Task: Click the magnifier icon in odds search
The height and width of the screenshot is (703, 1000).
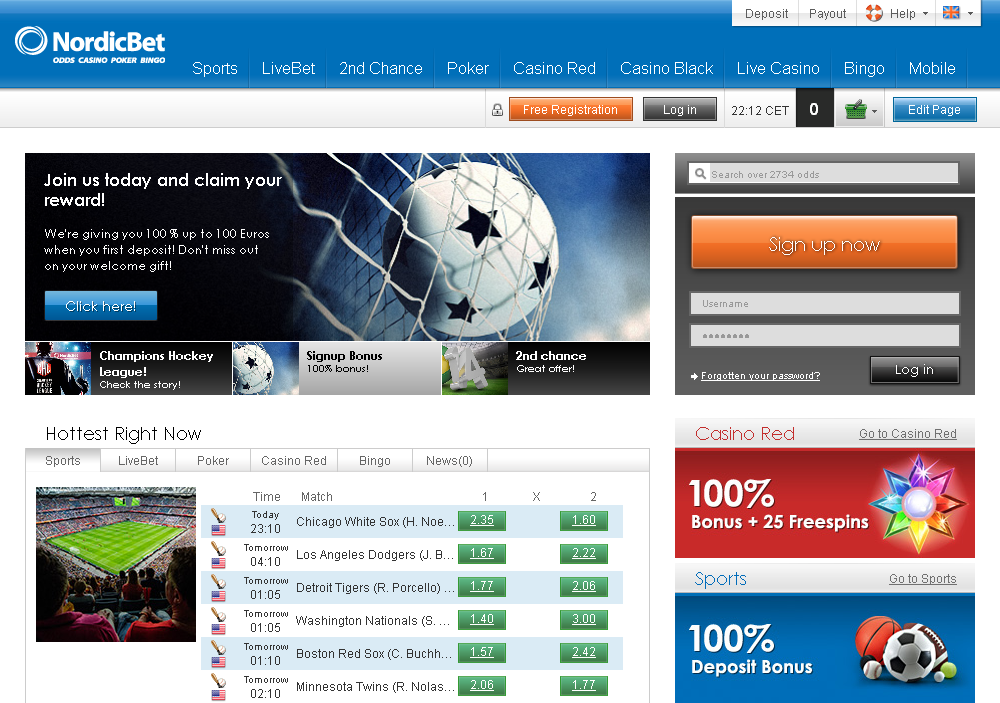Action: coord(700,174)
